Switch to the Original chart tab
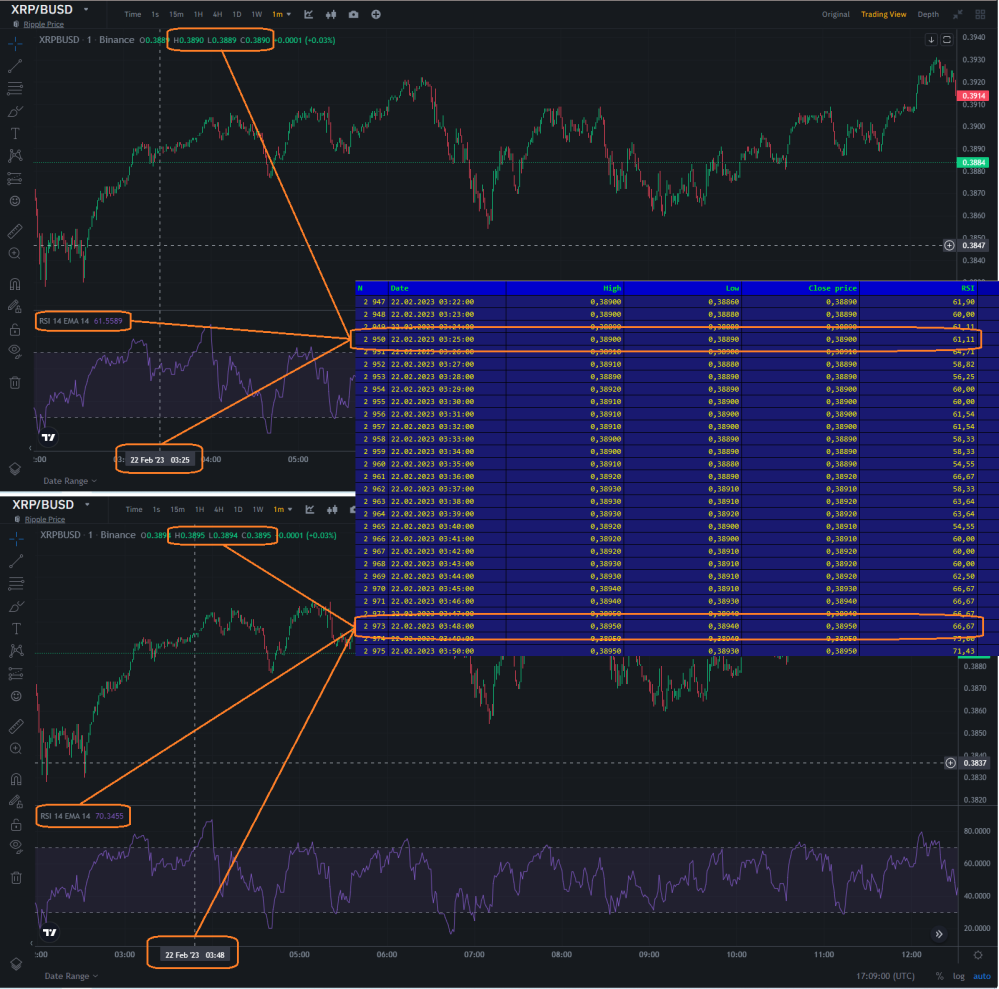Image resolution: width=999 pixels, height=989 pixels. tap(835, 14)
